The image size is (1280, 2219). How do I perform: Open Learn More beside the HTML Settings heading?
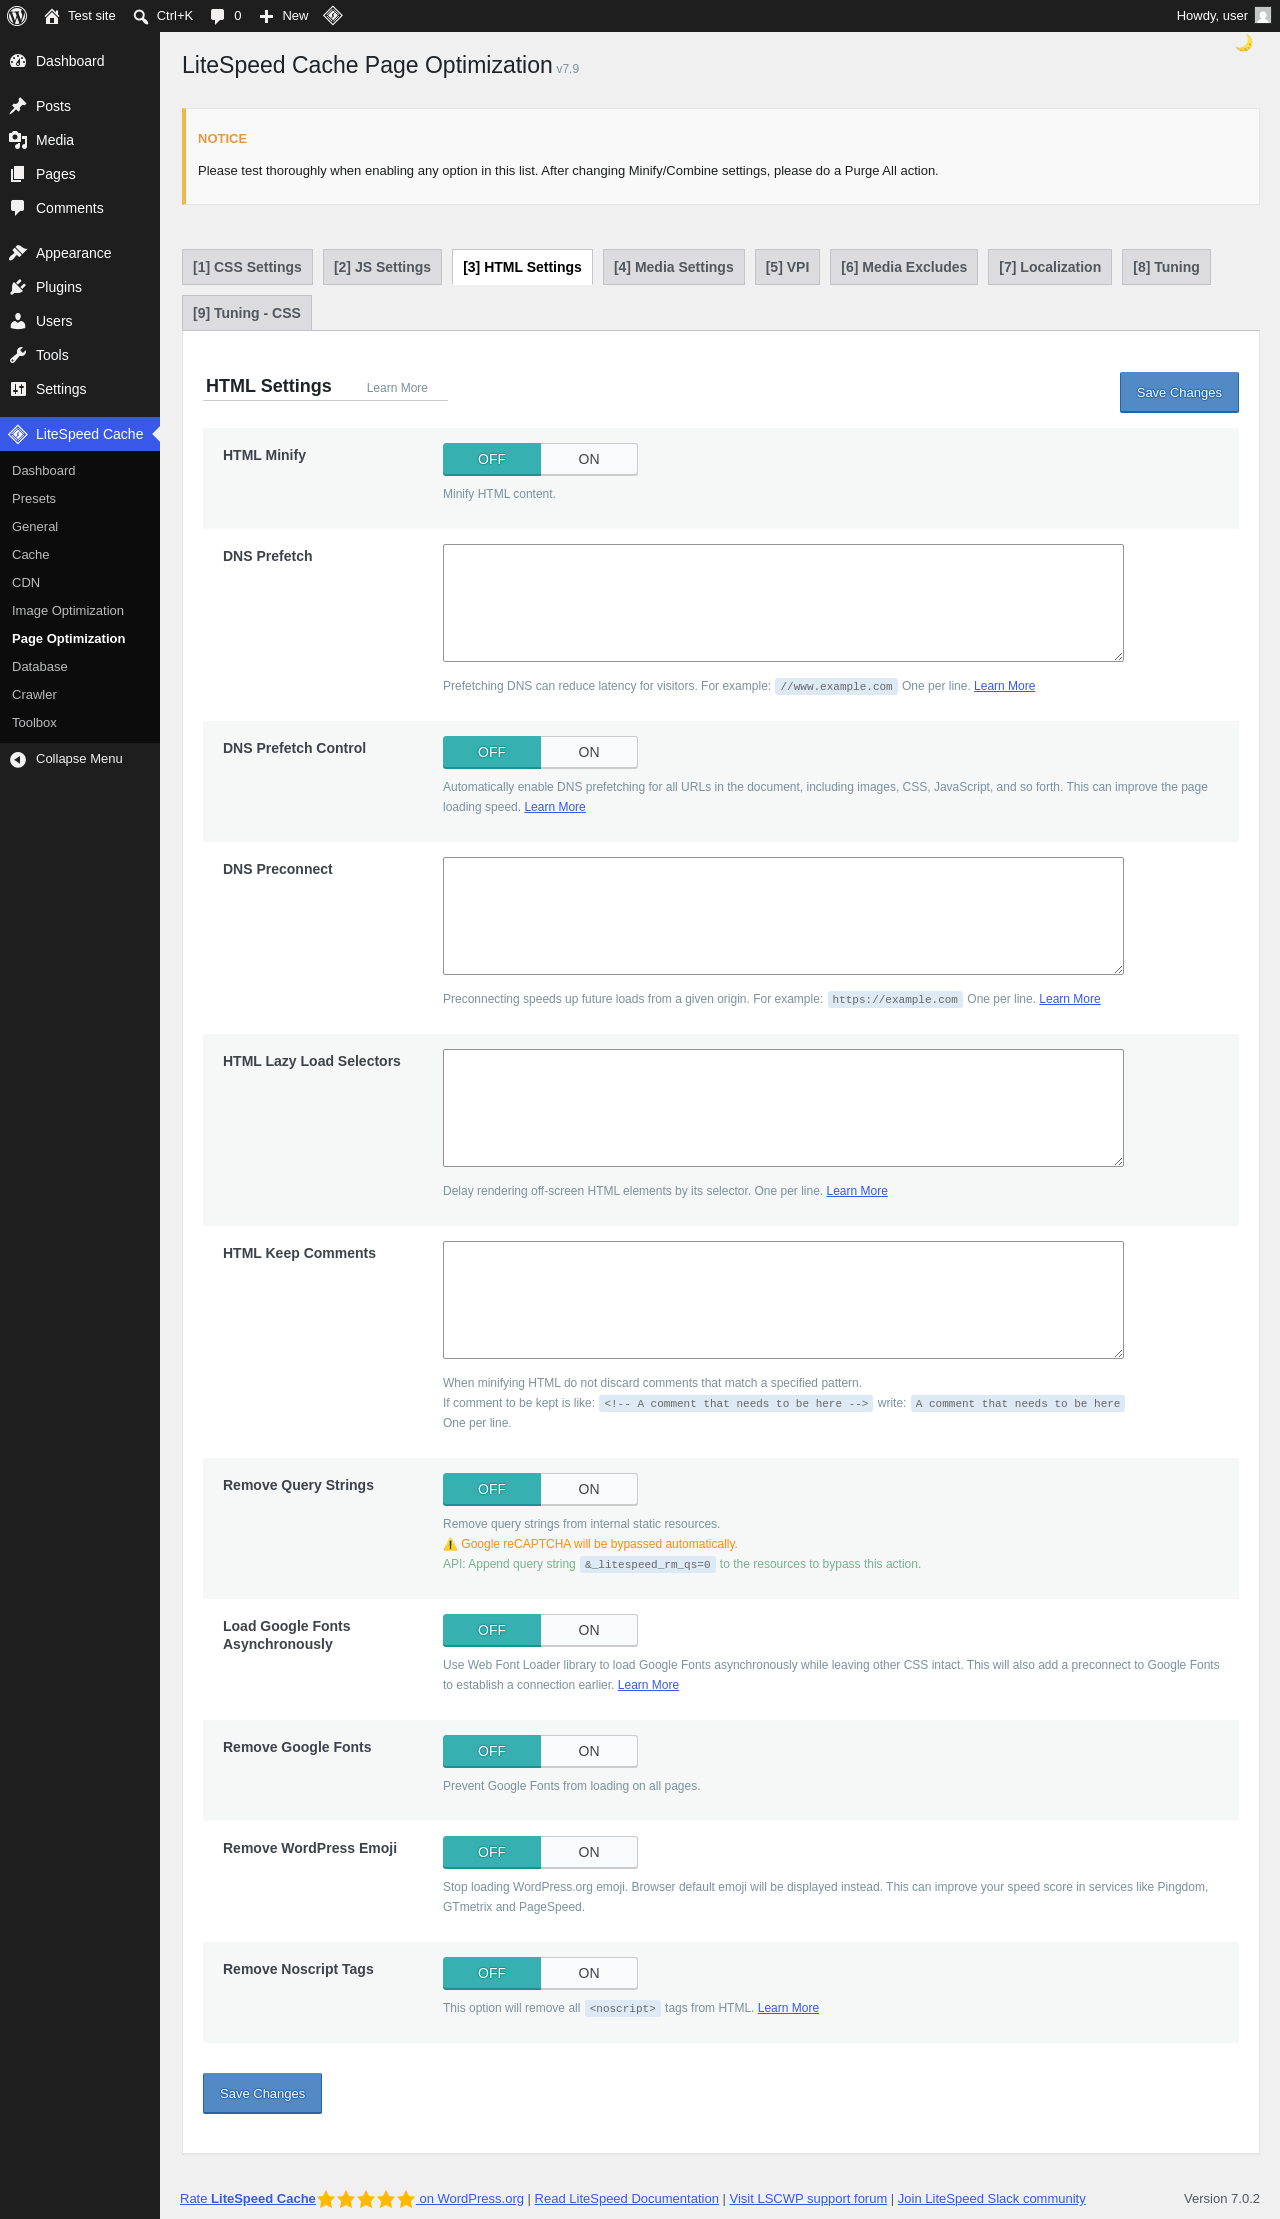(x=397, y=388)
